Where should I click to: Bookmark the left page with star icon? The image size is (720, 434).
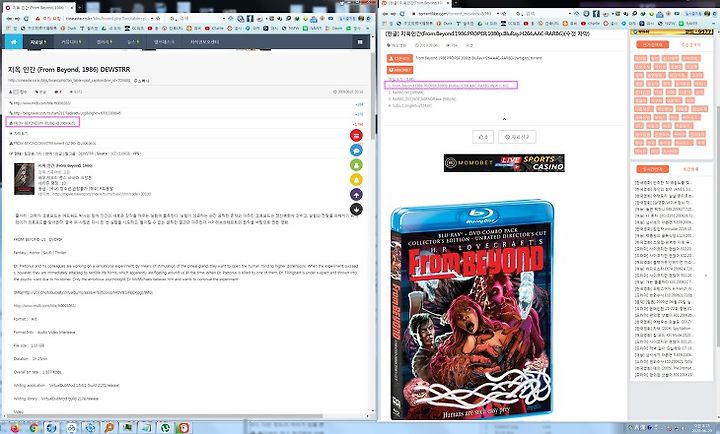coord(158,18)
